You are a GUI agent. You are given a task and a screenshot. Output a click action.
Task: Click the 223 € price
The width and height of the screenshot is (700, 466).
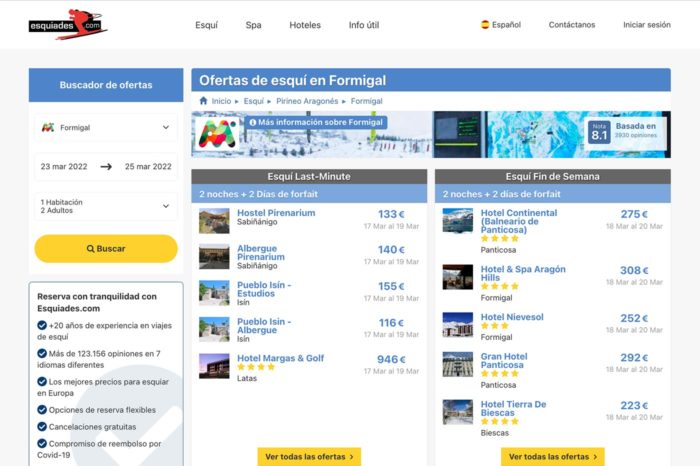click(x=634, y=405)
